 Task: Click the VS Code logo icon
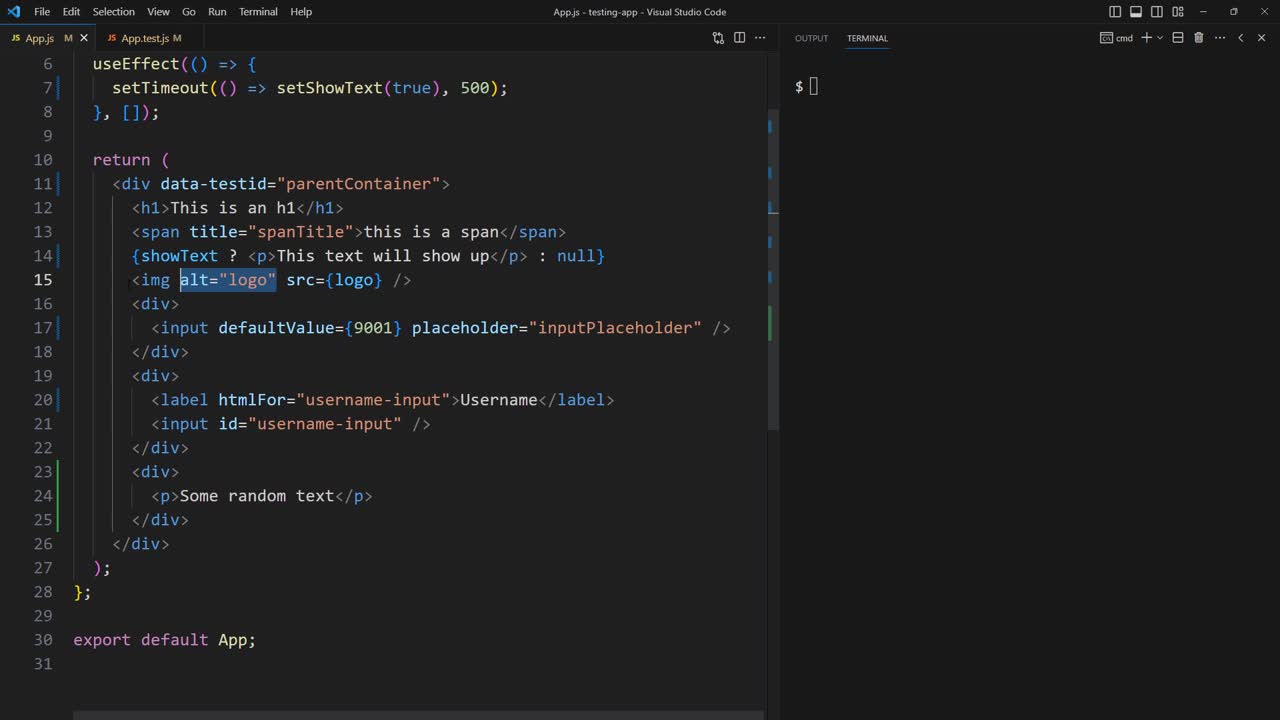tap(13, 12)
